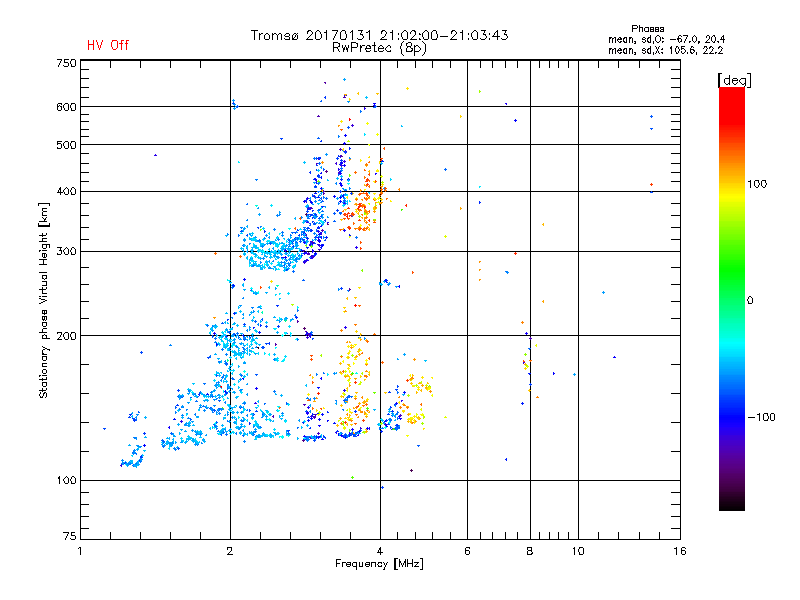800x600 pixels.
Task: Click the y-axis tick label '600'
Action: 66,107
